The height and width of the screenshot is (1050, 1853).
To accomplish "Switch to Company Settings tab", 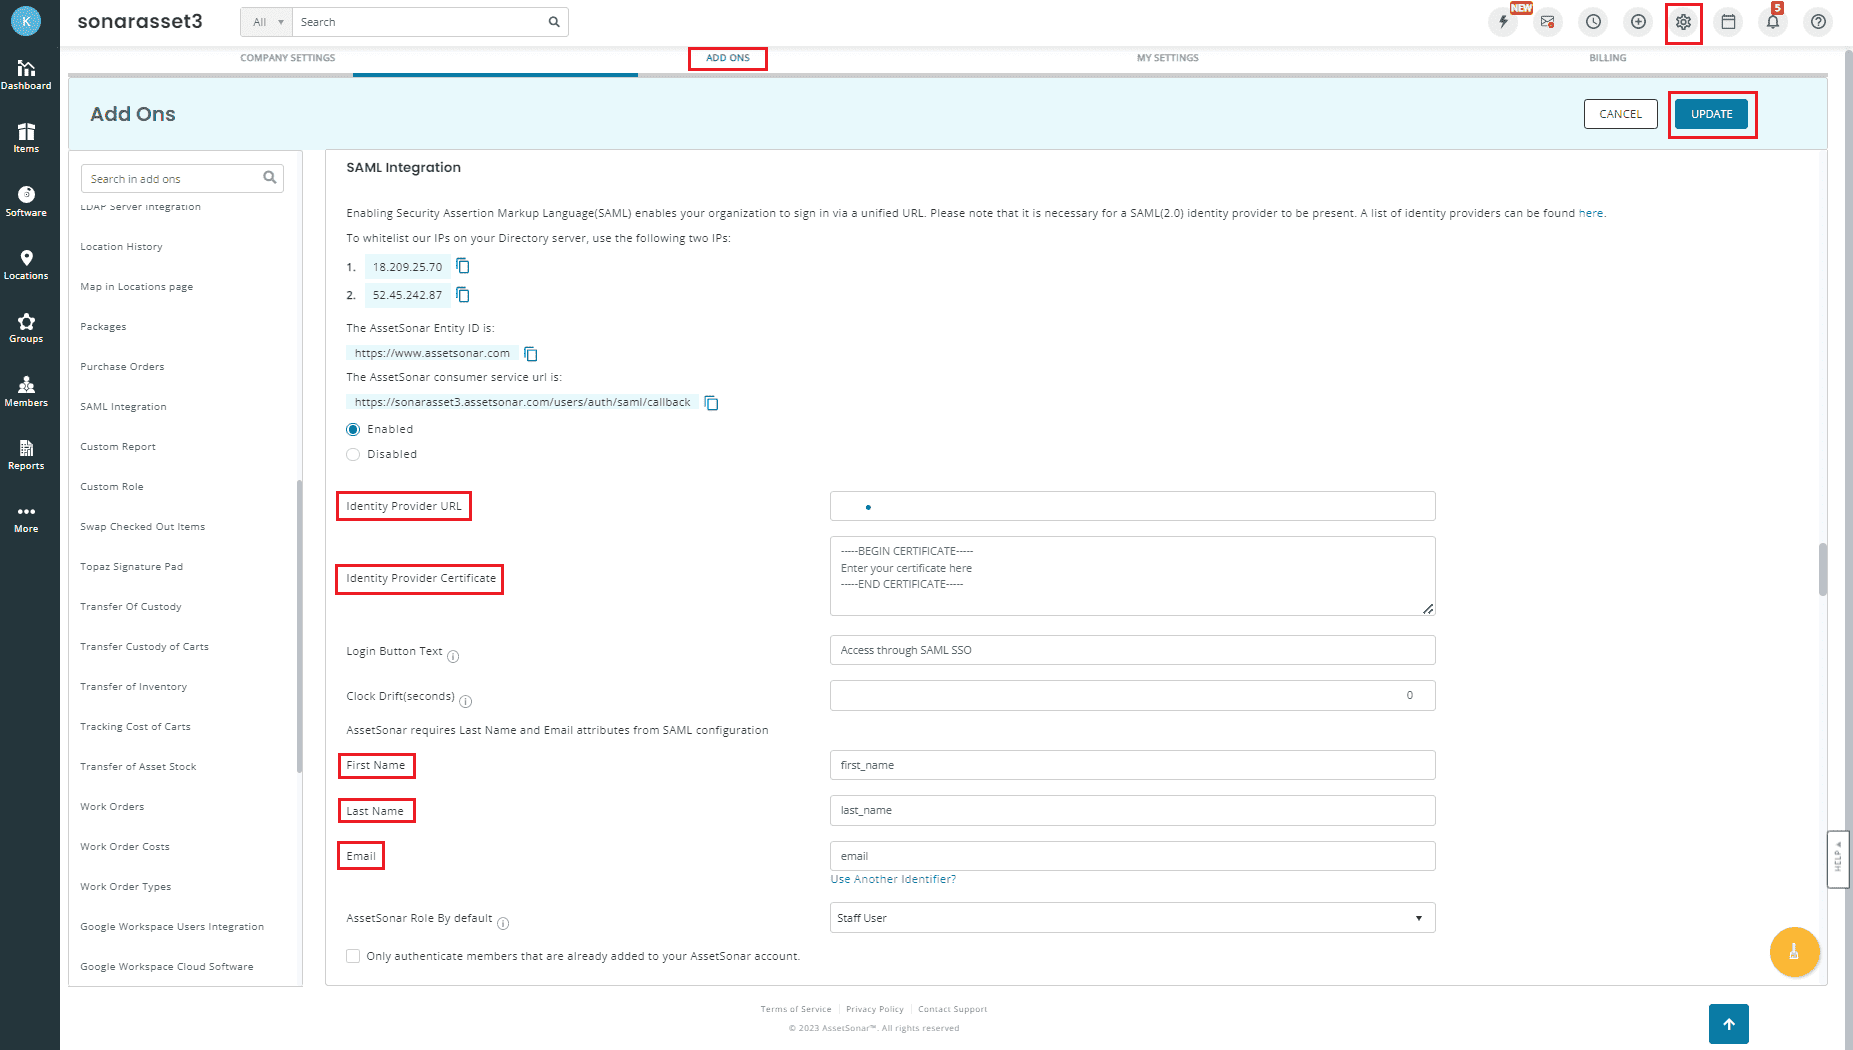I will point(288,58).
